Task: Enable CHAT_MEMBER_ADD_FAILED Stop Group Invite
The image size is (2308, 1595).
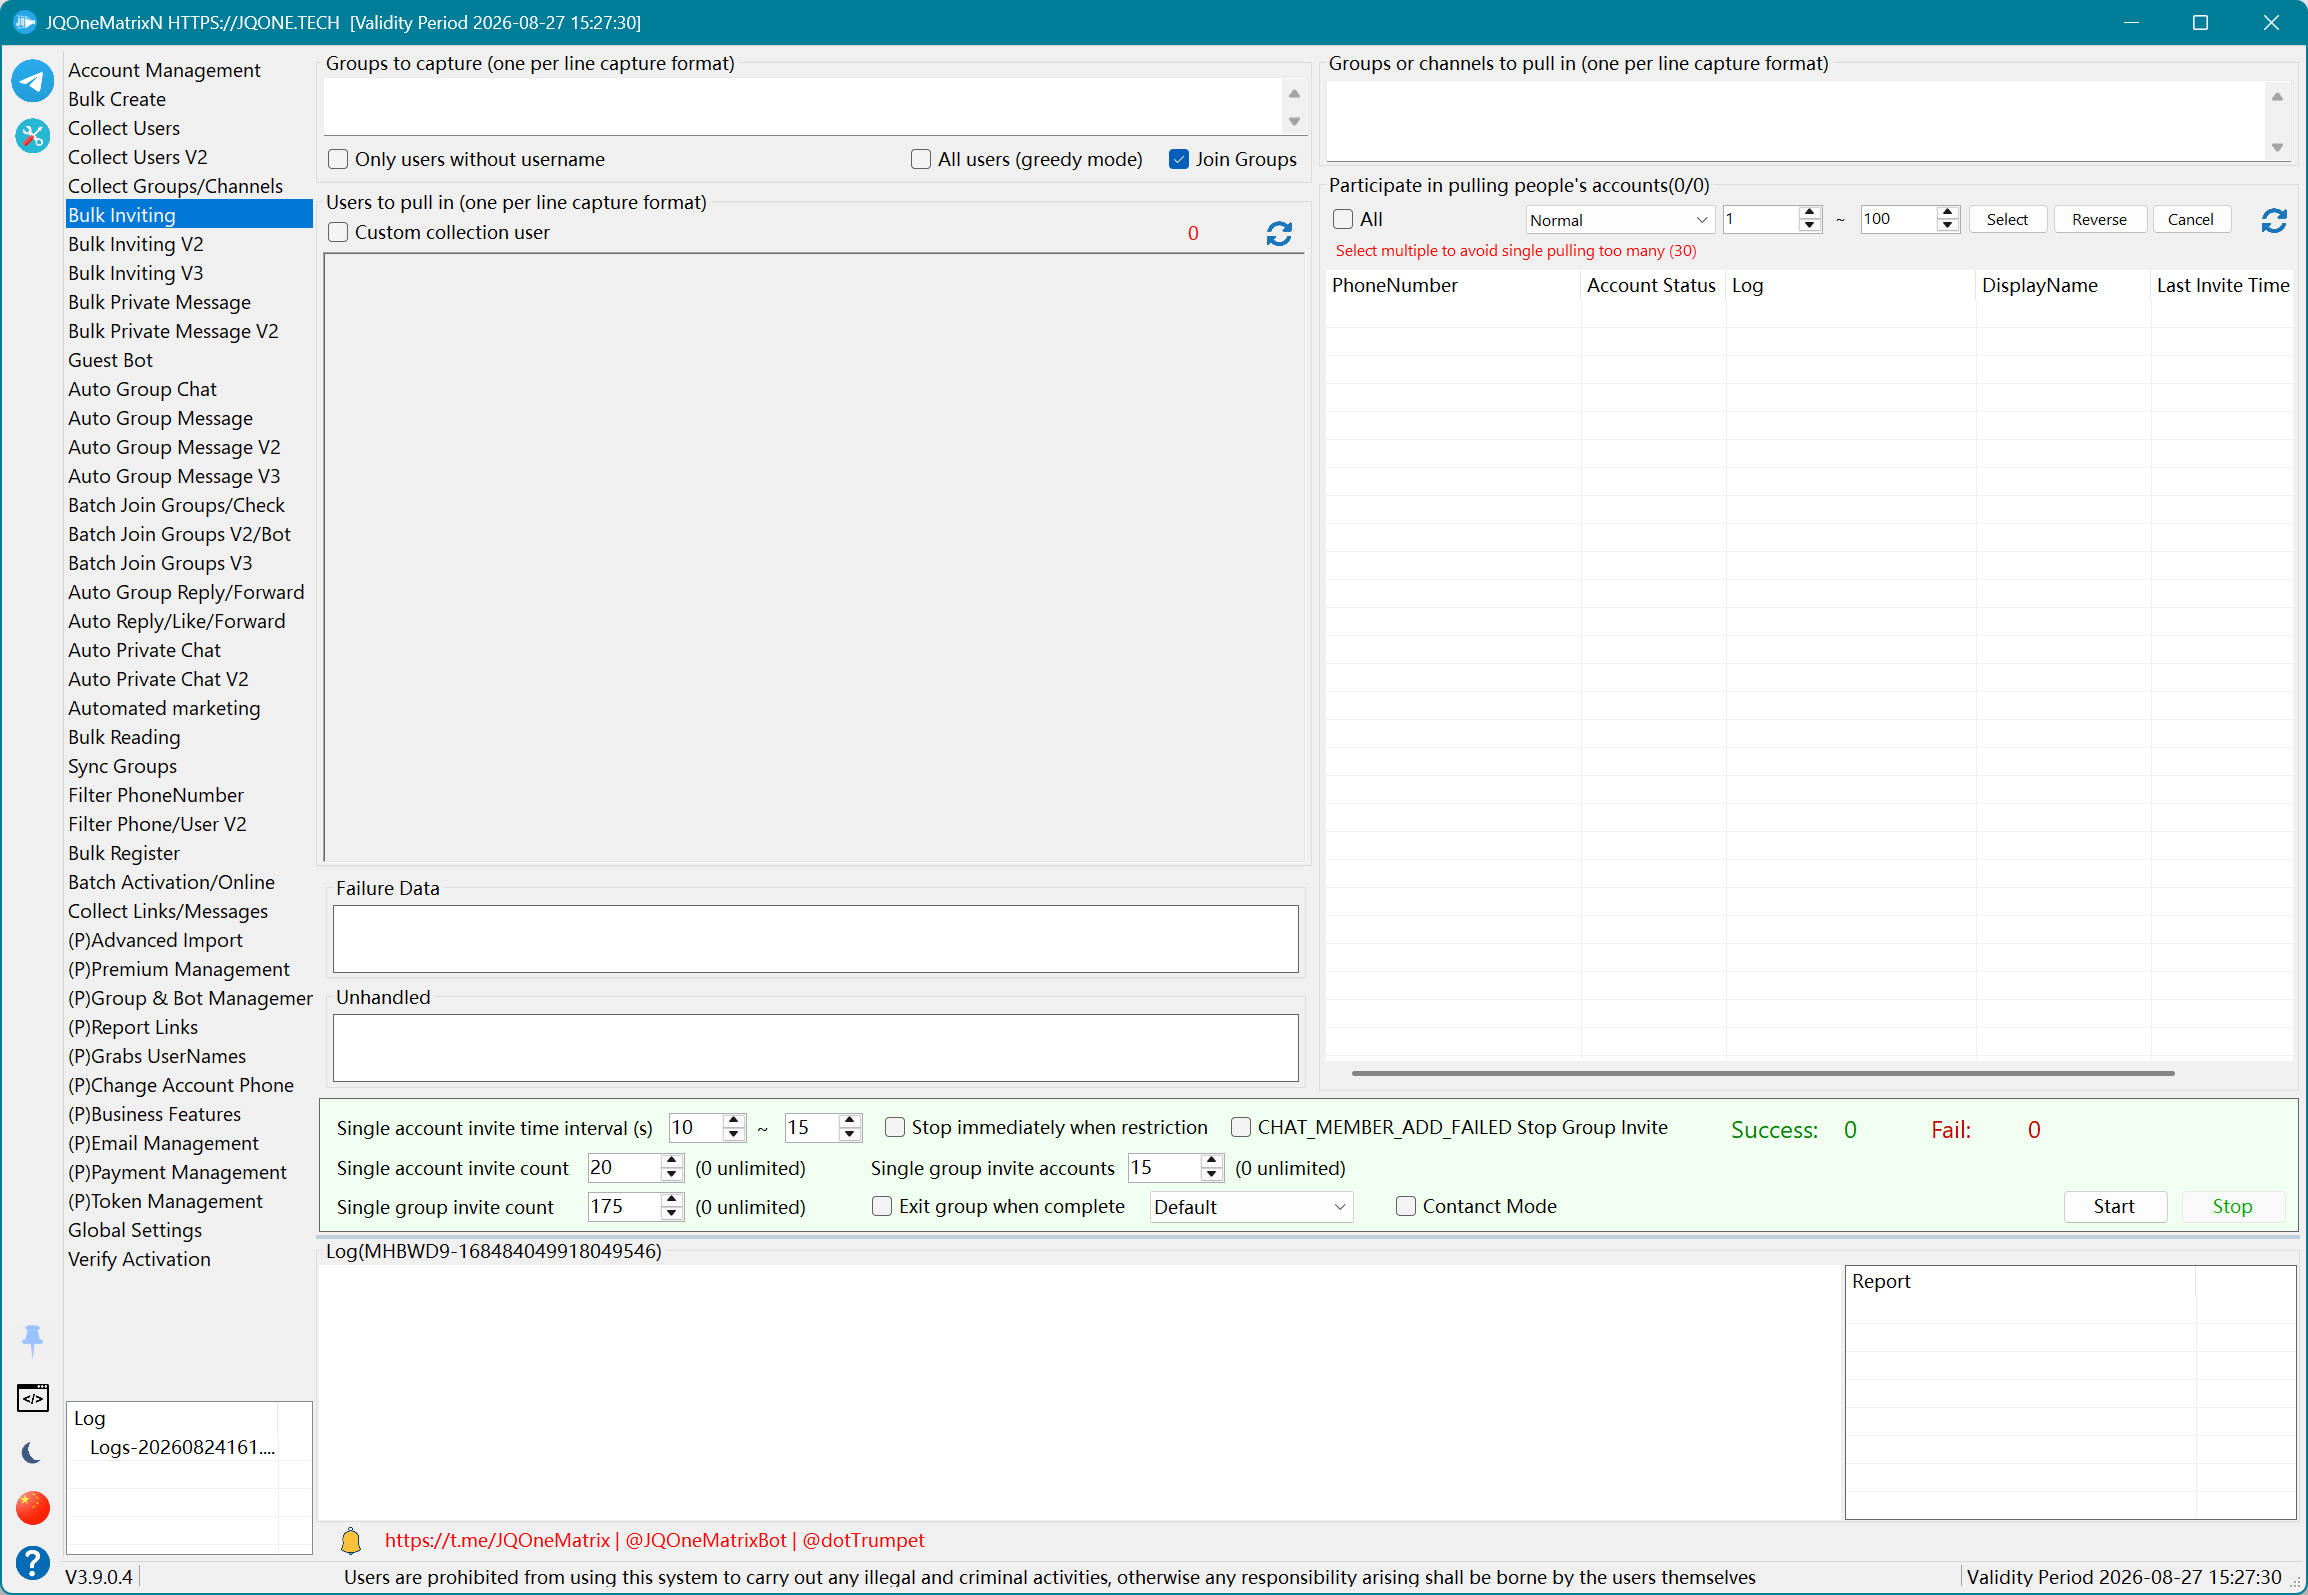Action: click(1241, 1127)
